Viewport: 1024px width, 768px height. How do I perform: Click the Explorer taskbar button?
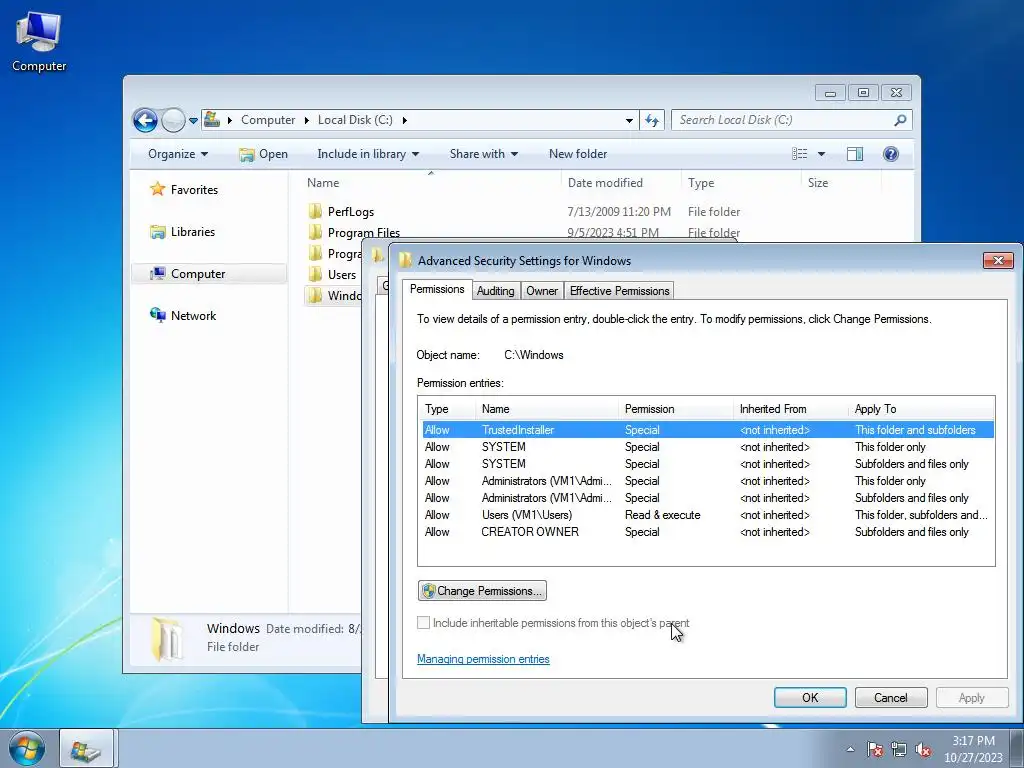click(87, 748)
